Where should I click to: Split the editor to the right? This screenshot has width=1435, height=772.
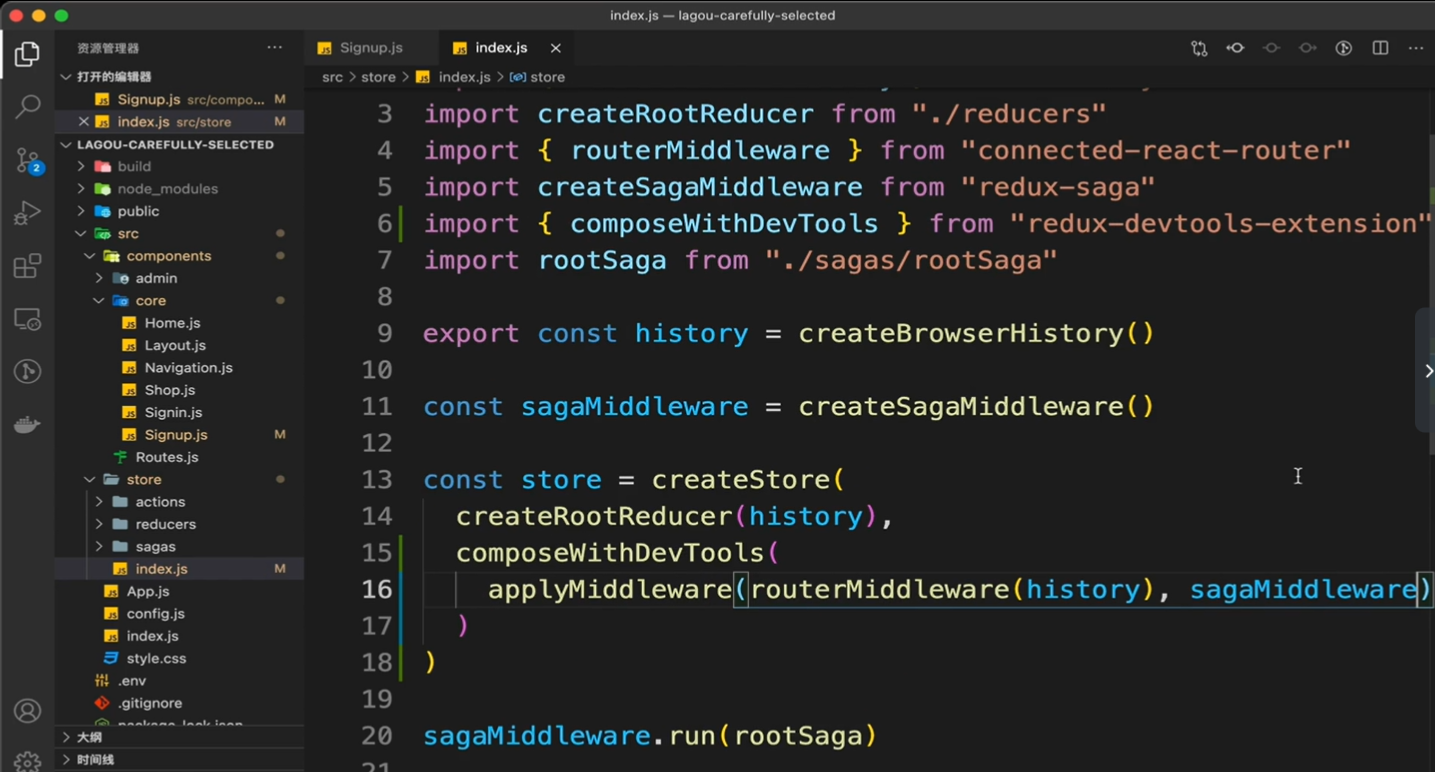pyautogui.click(x=1380, y=48)
